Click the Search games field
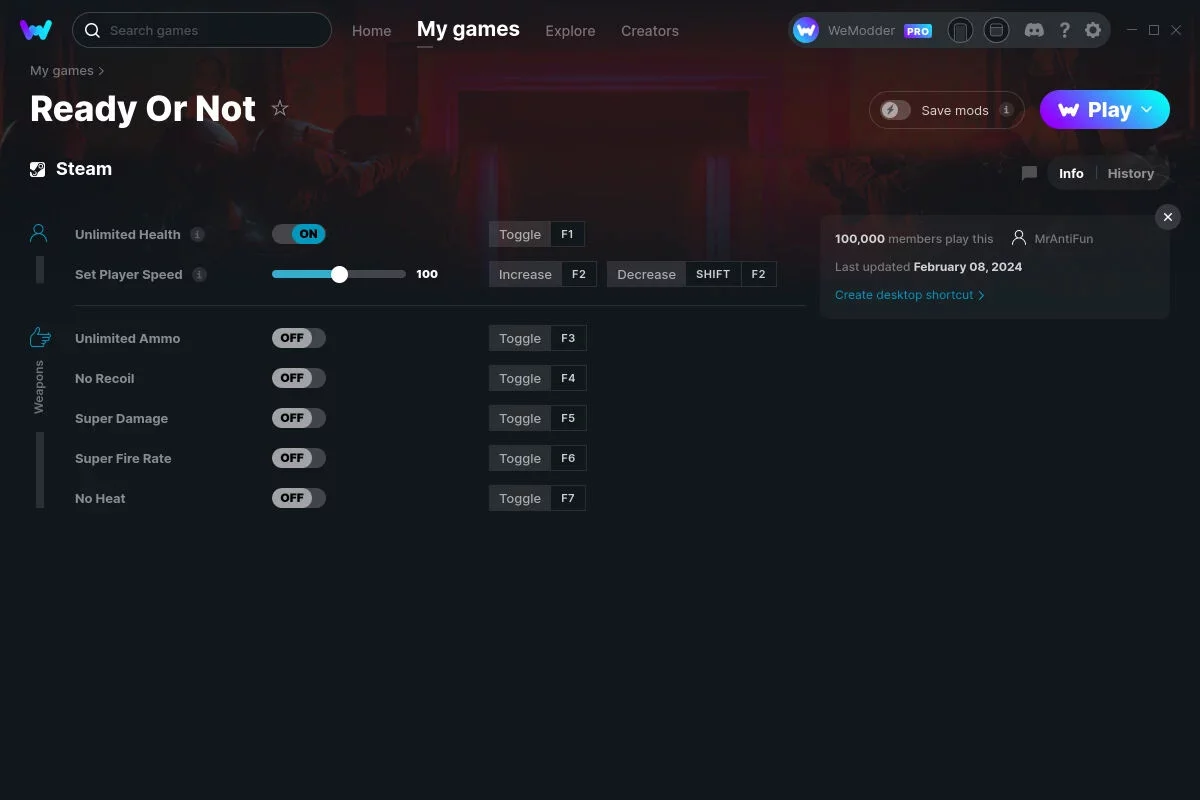Viewport: 1200px width, 800px height. tap(202, 30)
